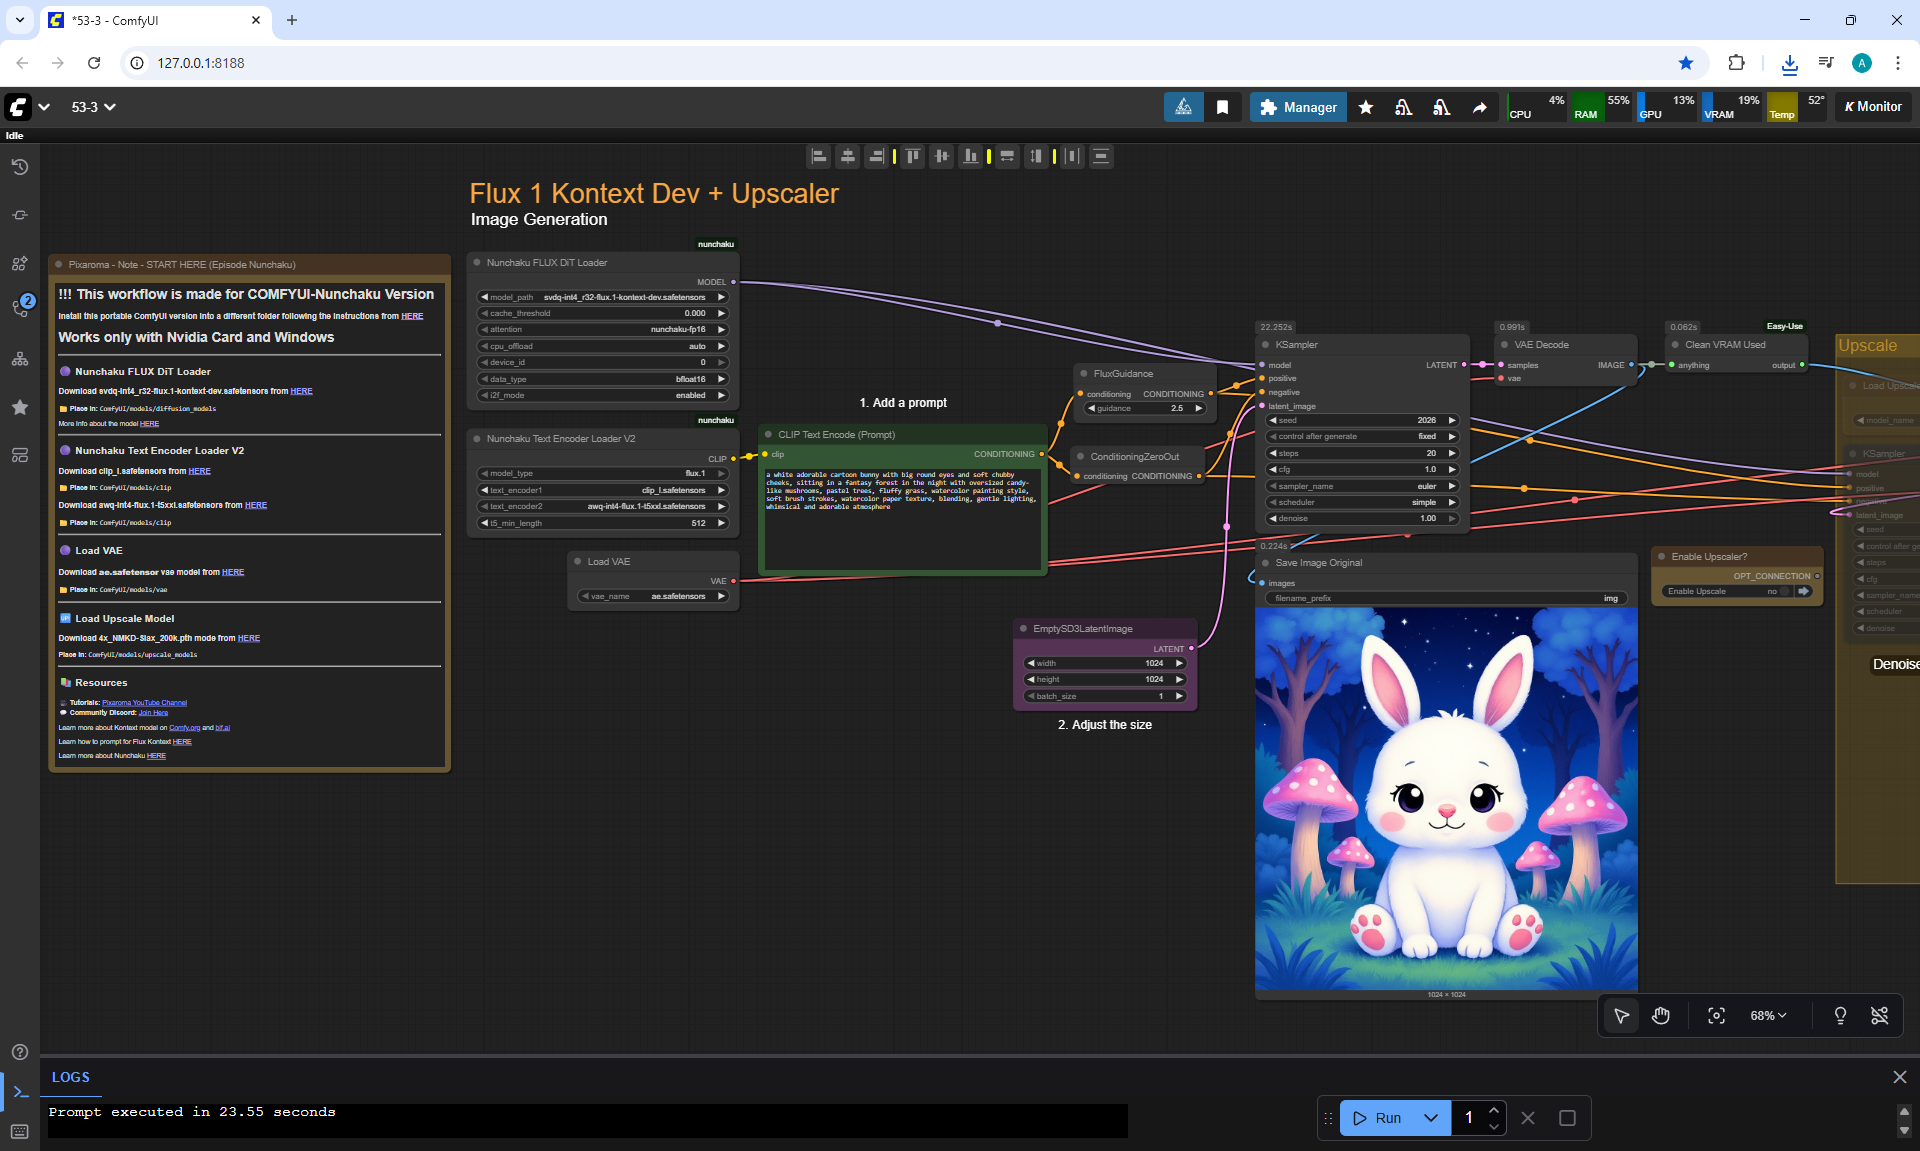Toggle the logs terminal panel icon
1920x1151 pixels.
[x=20, y=1092]
